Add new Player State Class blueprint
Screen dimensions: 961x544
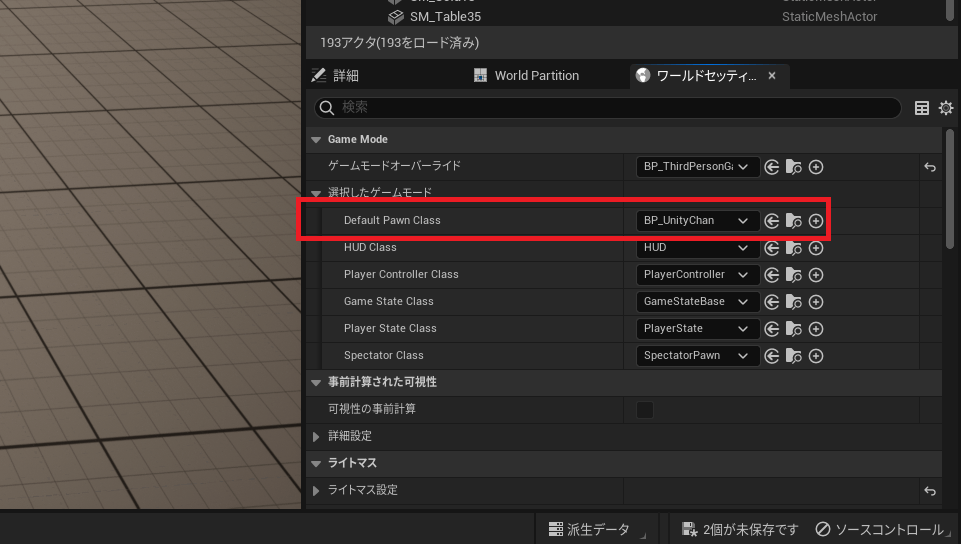(816, 328)
